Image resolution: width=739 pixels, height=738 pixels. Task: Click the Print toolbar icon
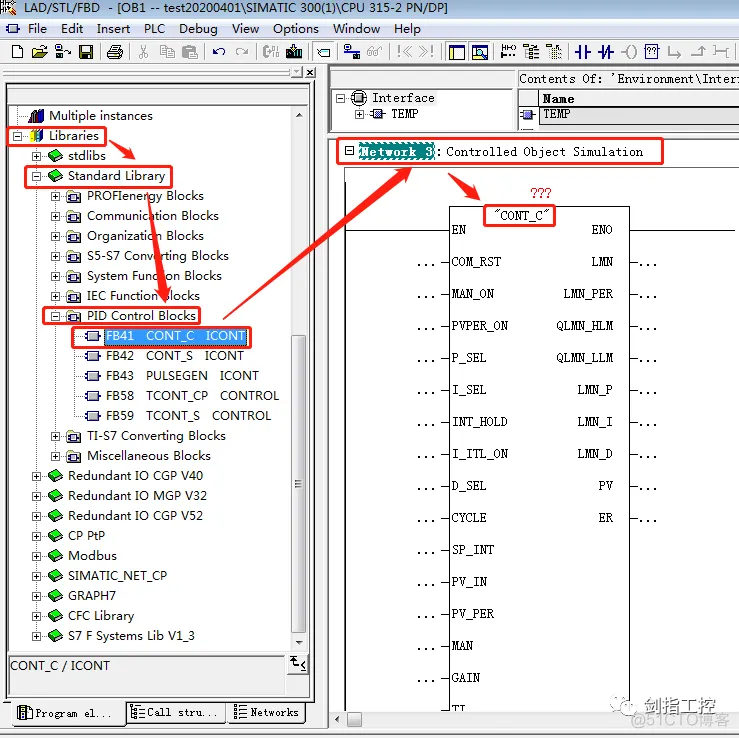[115, 51]
